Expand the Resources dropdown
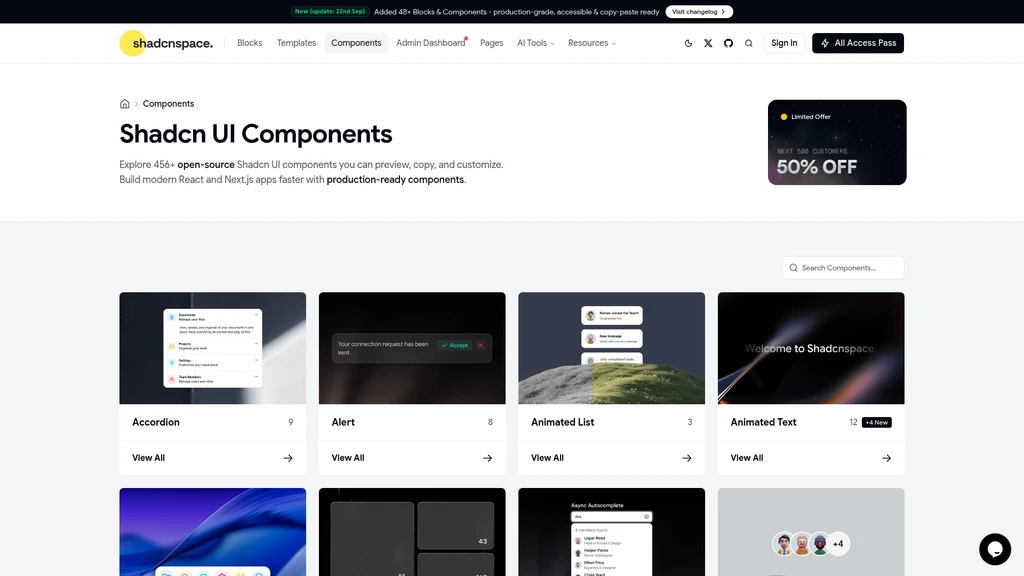1024x576 pixels. click(592, 43)
